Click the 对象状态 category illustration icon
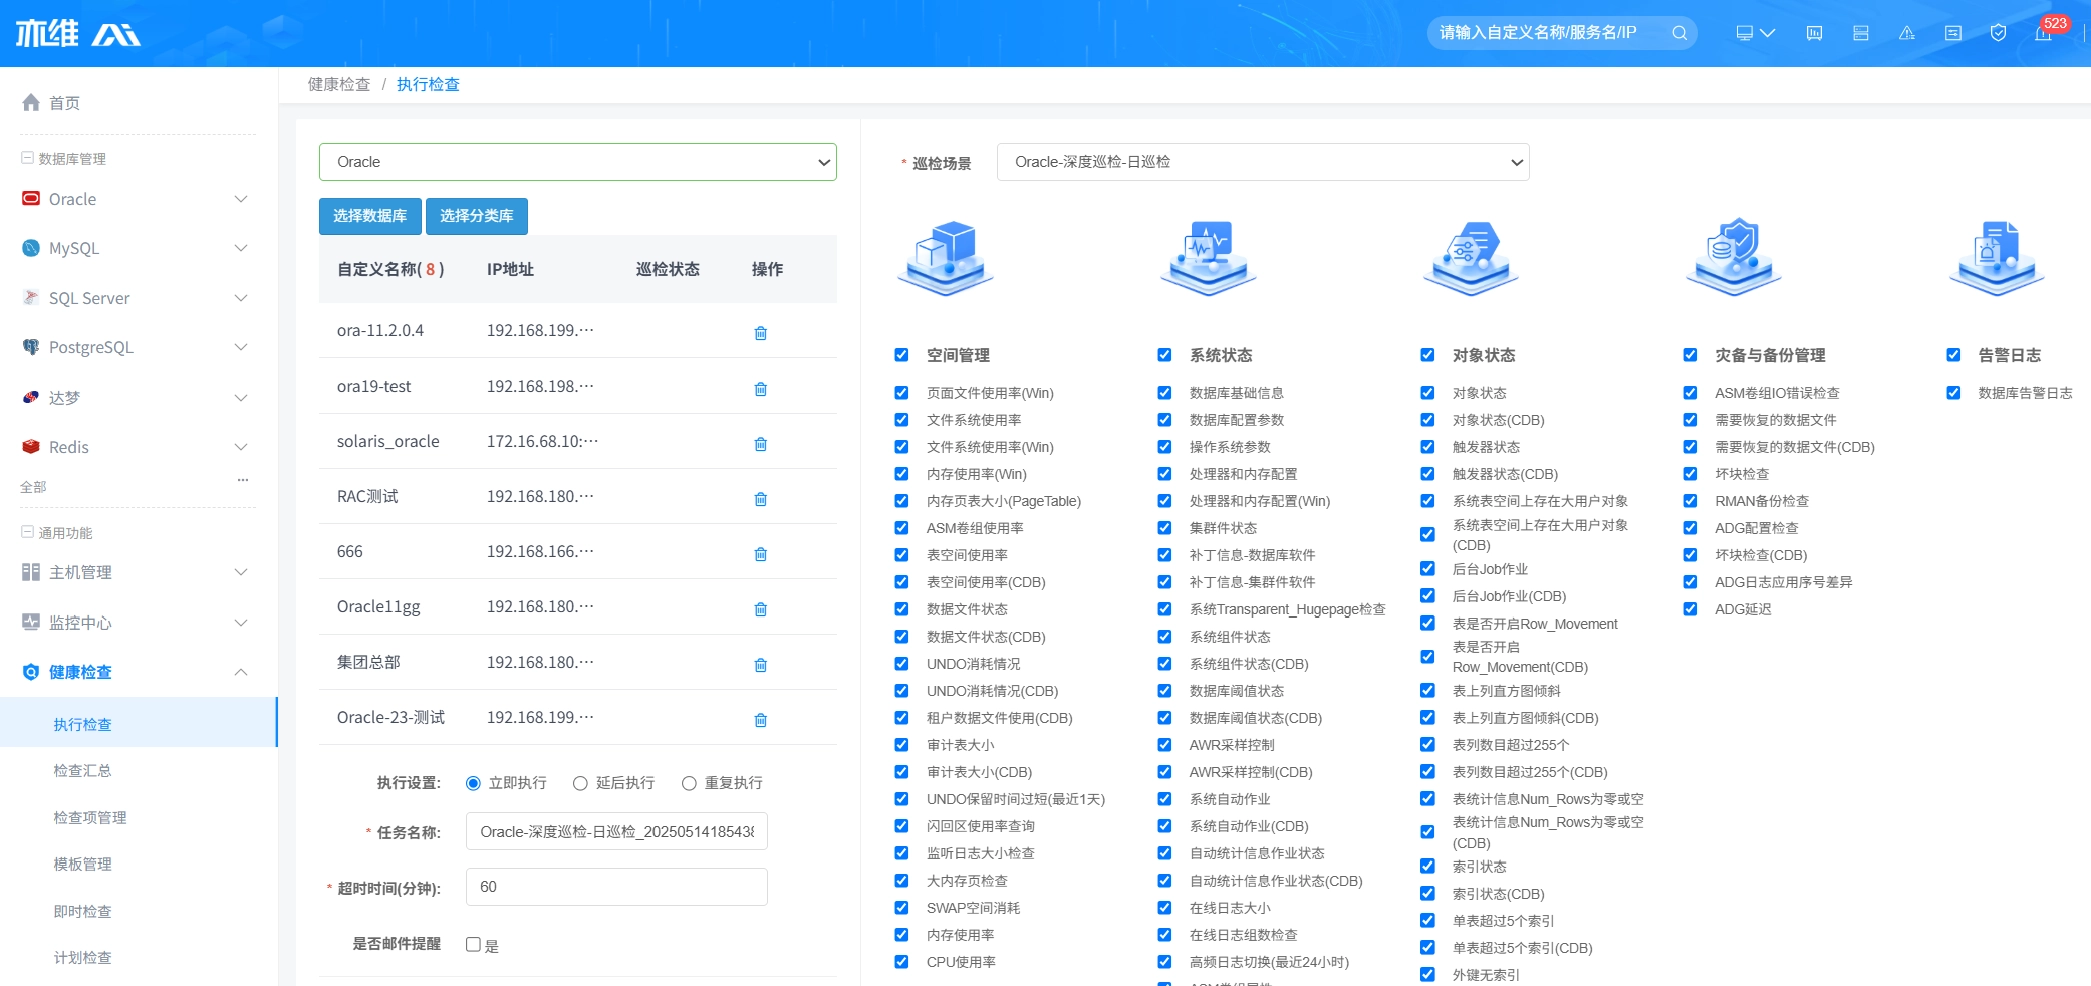Screen dimensions: 2091x986 click(1471, 257)
